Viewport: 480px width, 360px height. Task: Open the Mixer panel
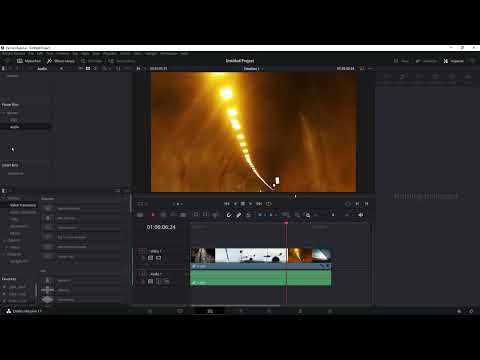coord(401,61)
